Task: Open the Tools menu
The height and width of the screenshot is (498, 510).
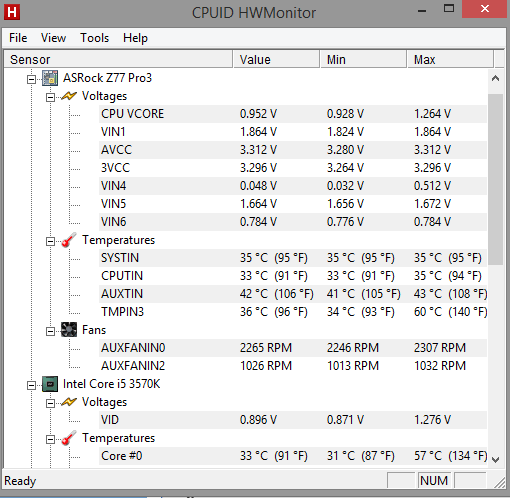Action: click(94, 38)
